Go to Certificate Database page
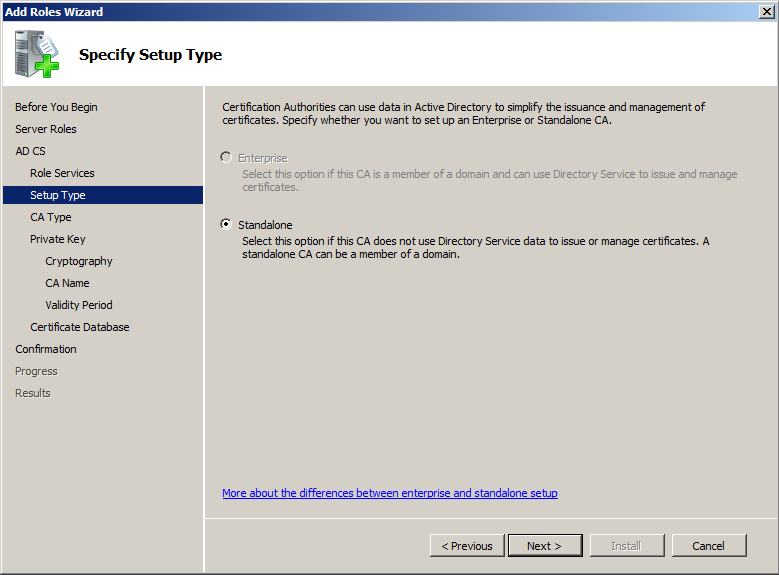Screen dimensions: 779x575 pos(80,327)
